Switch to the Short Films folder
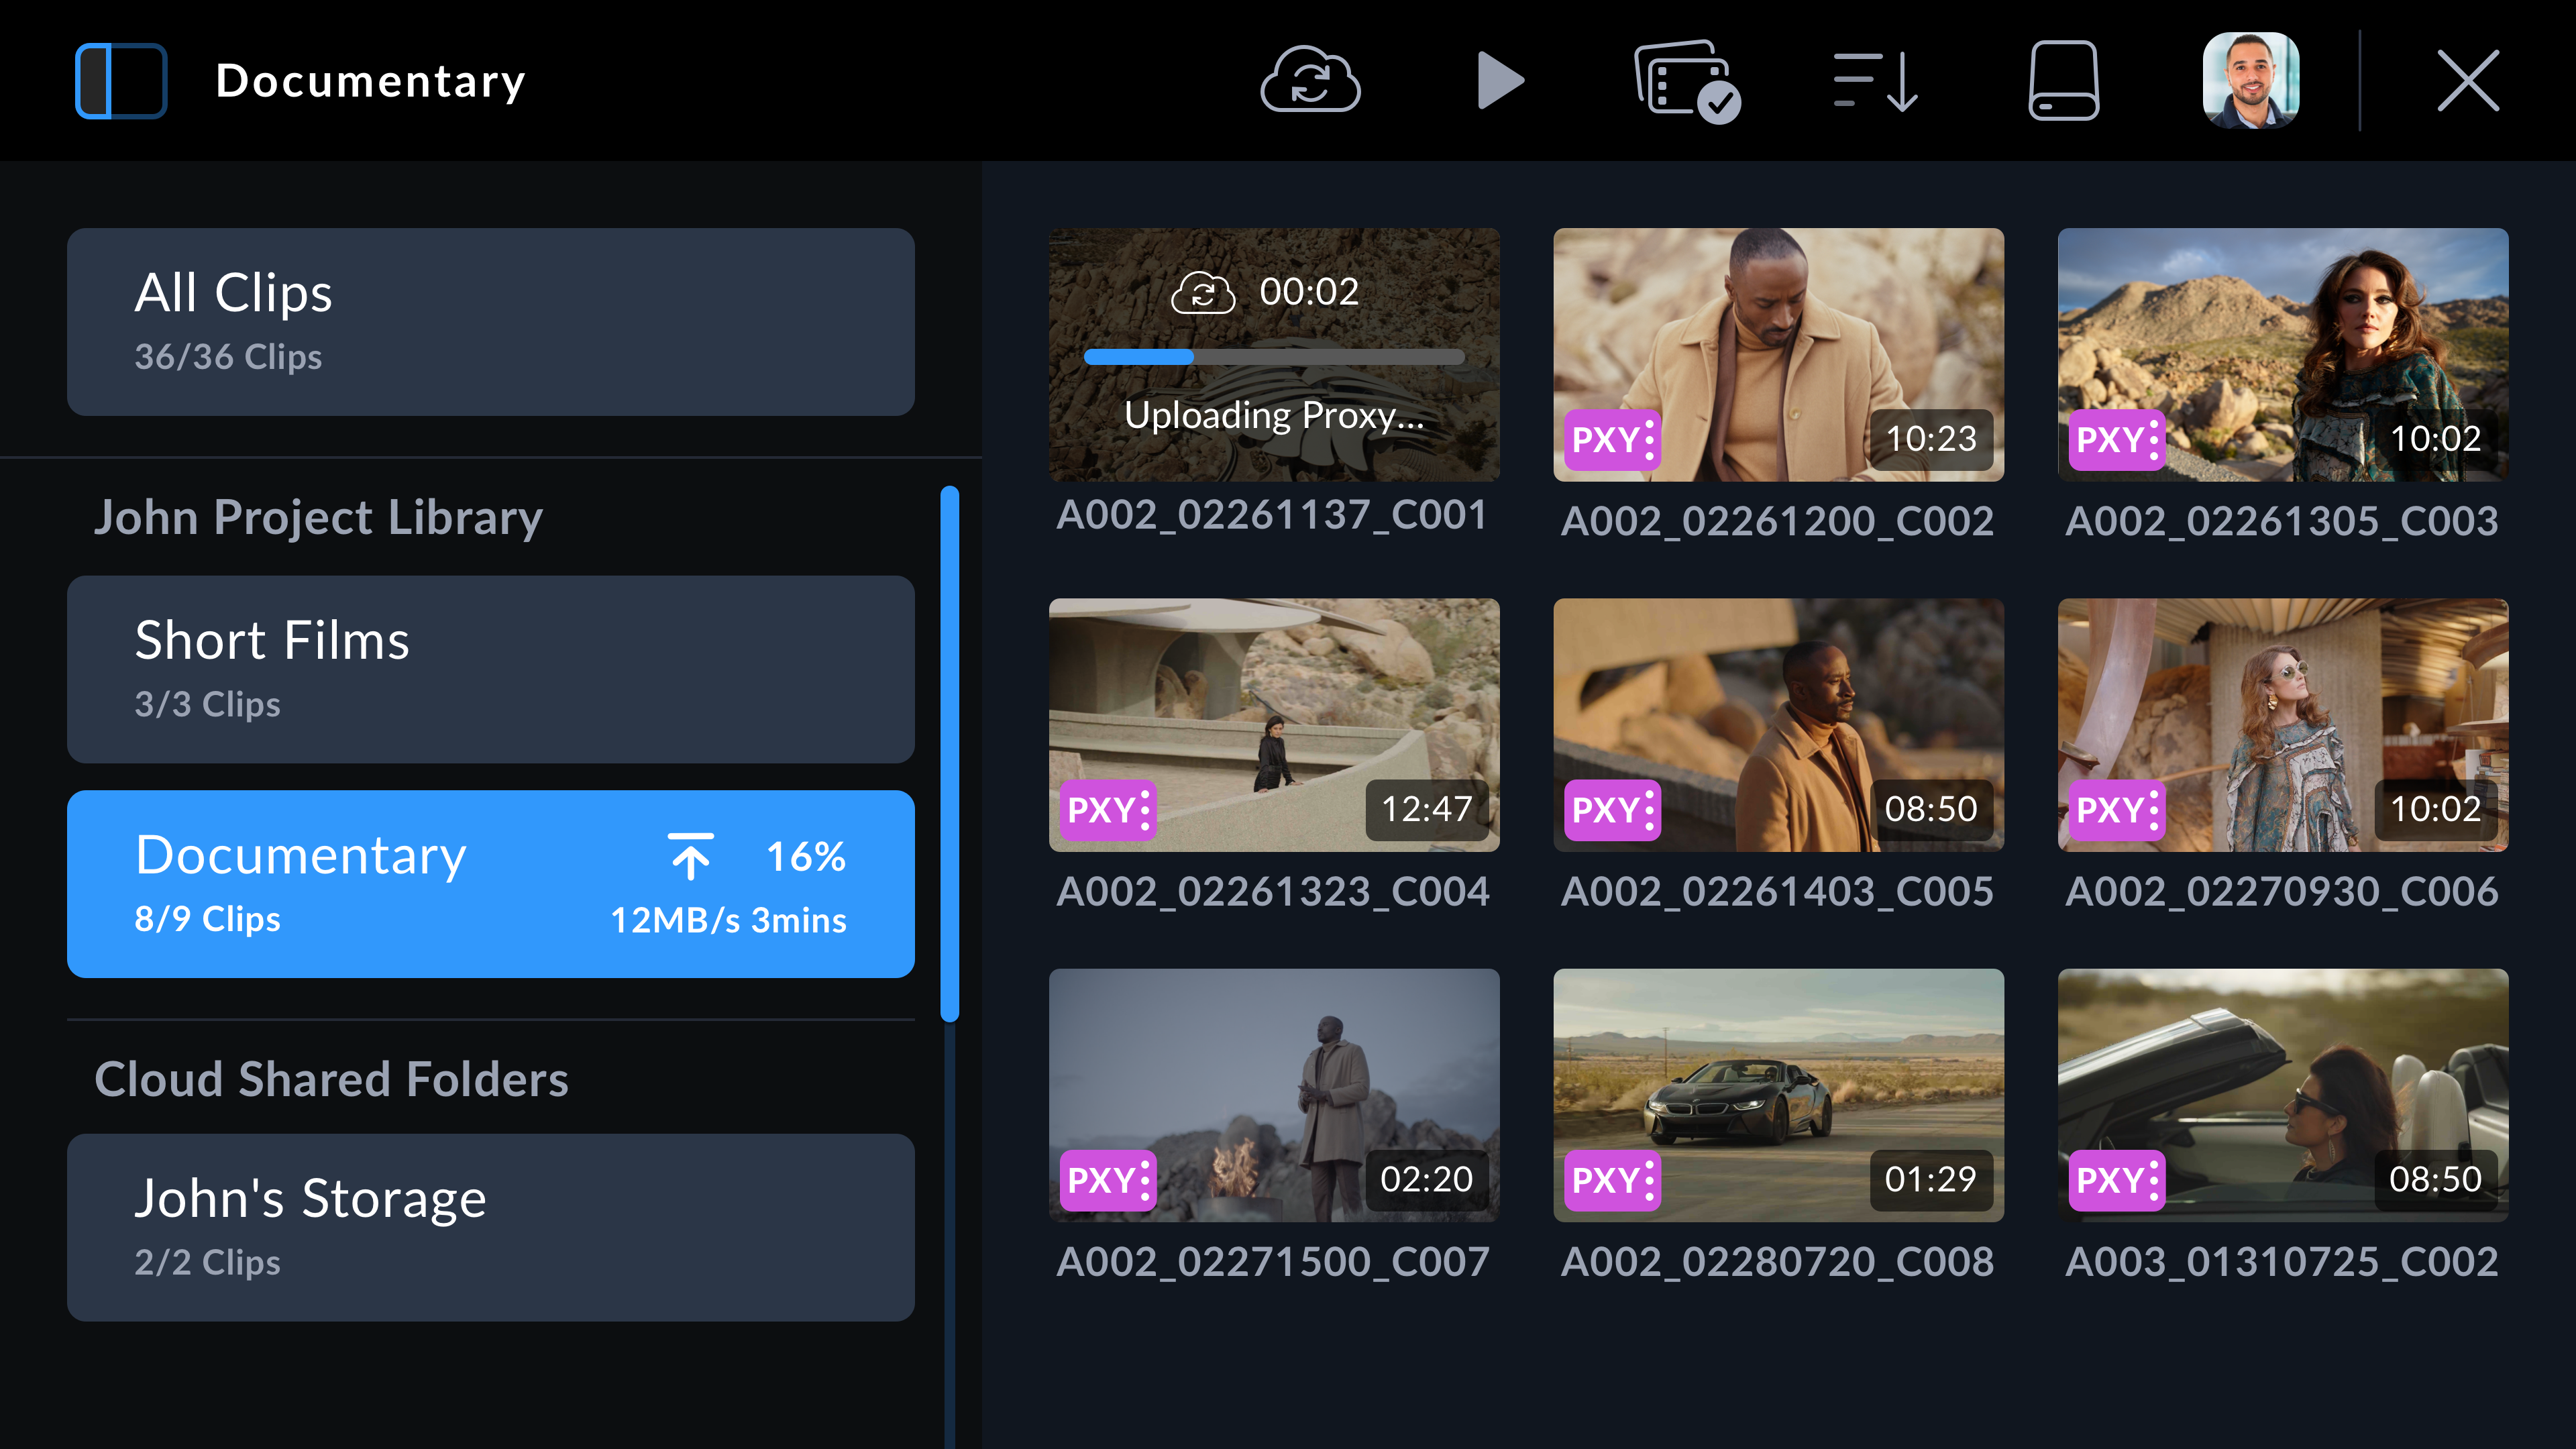The width and height of the screenshot is (2576, 1449). pos(489,670)
